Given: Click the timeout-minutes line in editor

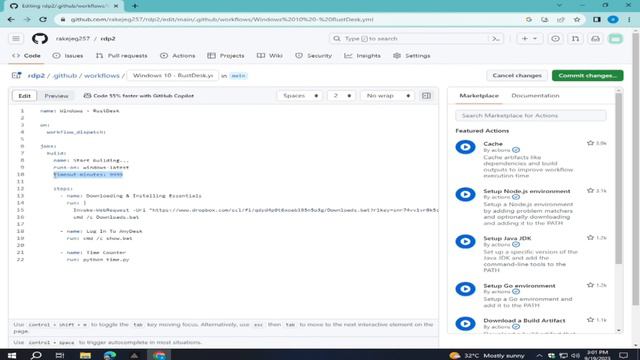Looking at the screenshot, I should coord(88,174).
